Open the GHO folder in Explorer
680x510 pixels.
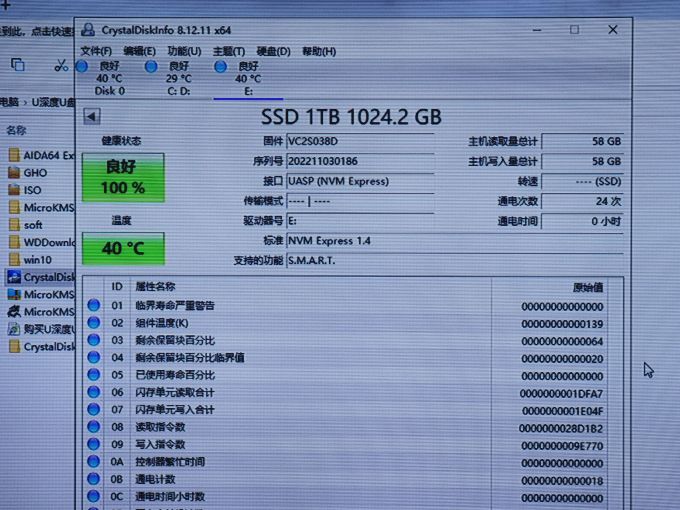pyautogui.click(x=28, y=173)
